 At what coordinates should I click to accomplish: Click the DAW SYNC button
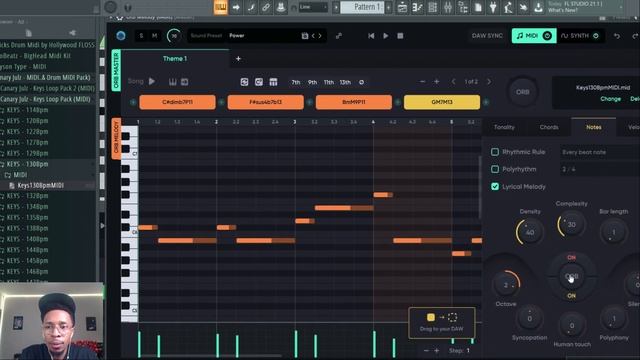[487, 36]
